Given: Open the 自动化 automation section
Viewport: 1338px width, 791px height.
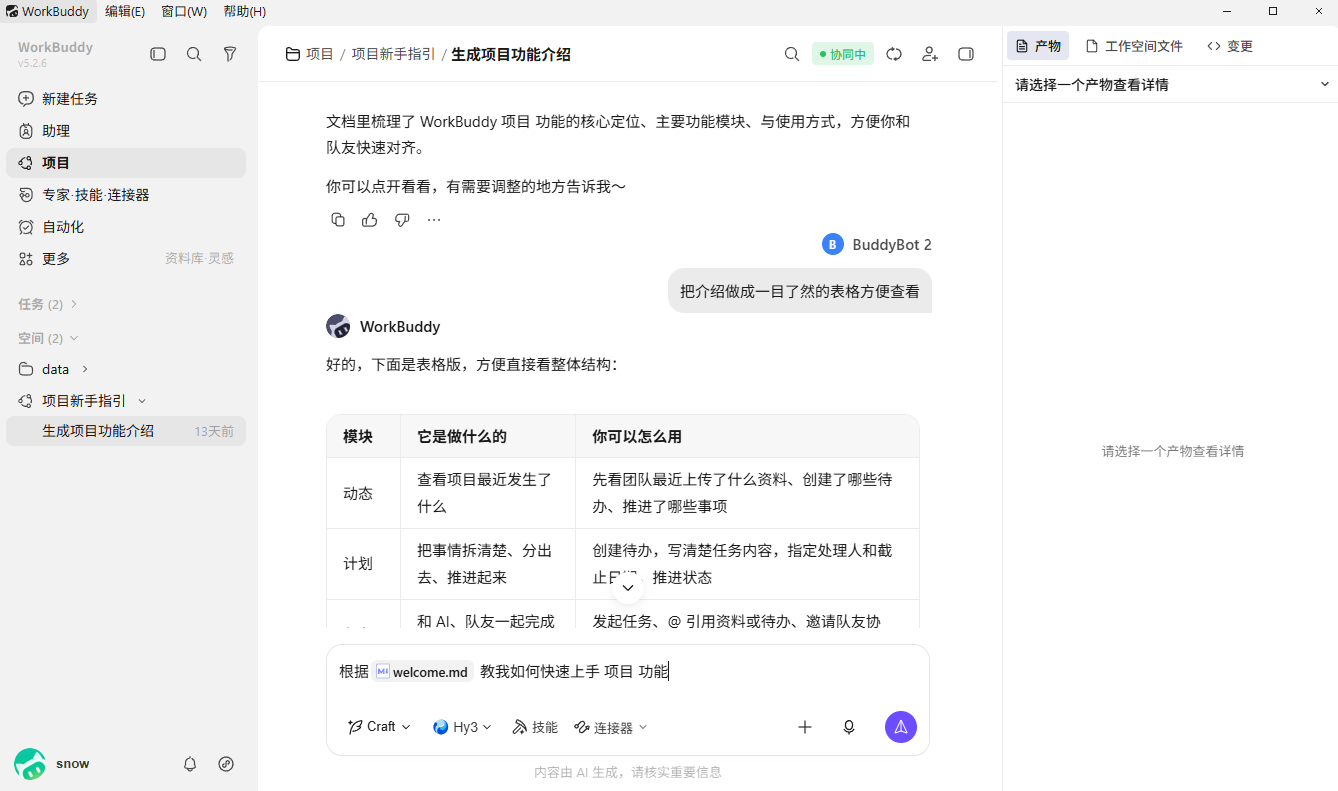Looking at the screenshot, I should pos(126,227).
